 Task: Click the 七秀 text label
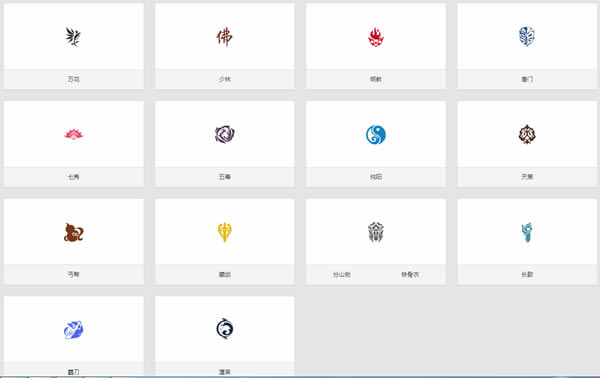point(73,177)
